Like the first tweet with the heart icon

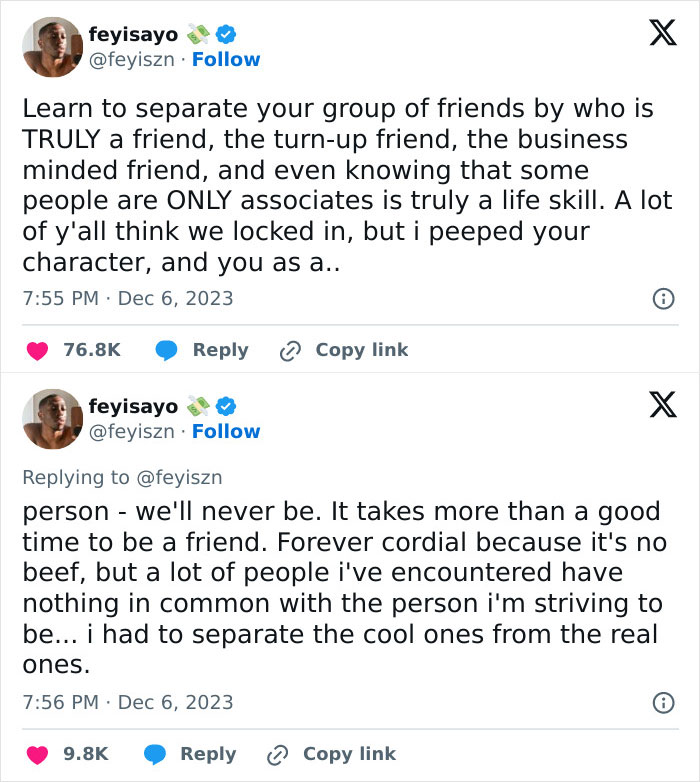(x=37, y=350)
